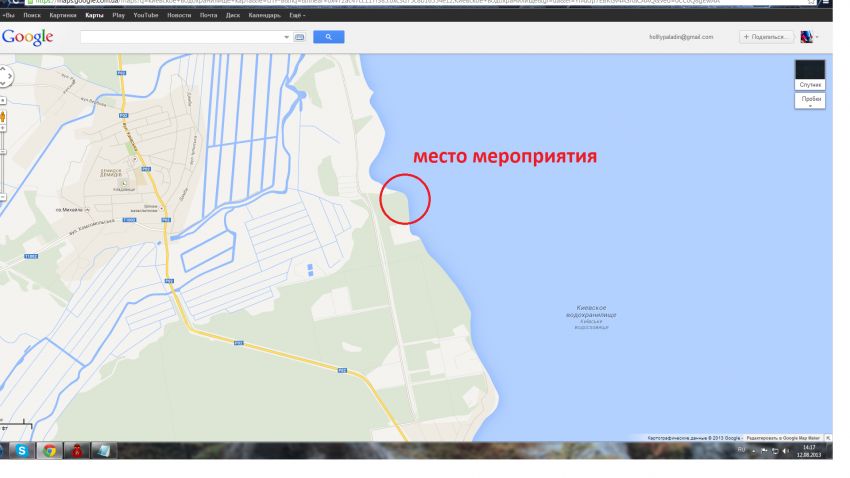Viewport: 850px width, 478px height.
Task: Open Skype from the taskbar
Action: 21,450
